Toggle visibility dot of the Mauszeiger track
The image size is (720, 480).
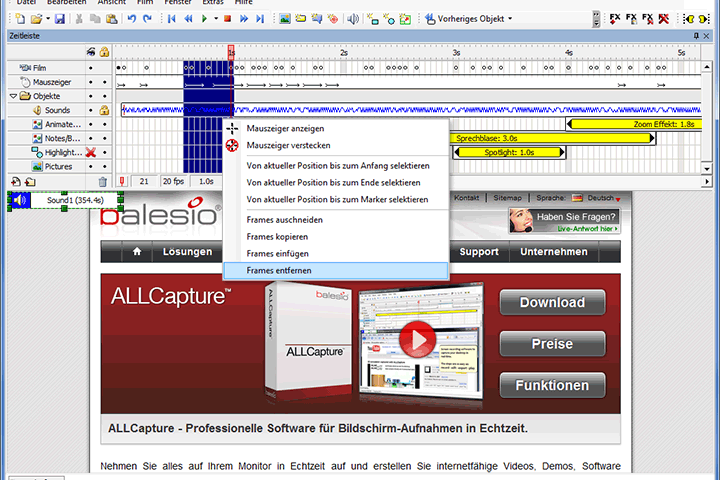(x=91, y=82)
